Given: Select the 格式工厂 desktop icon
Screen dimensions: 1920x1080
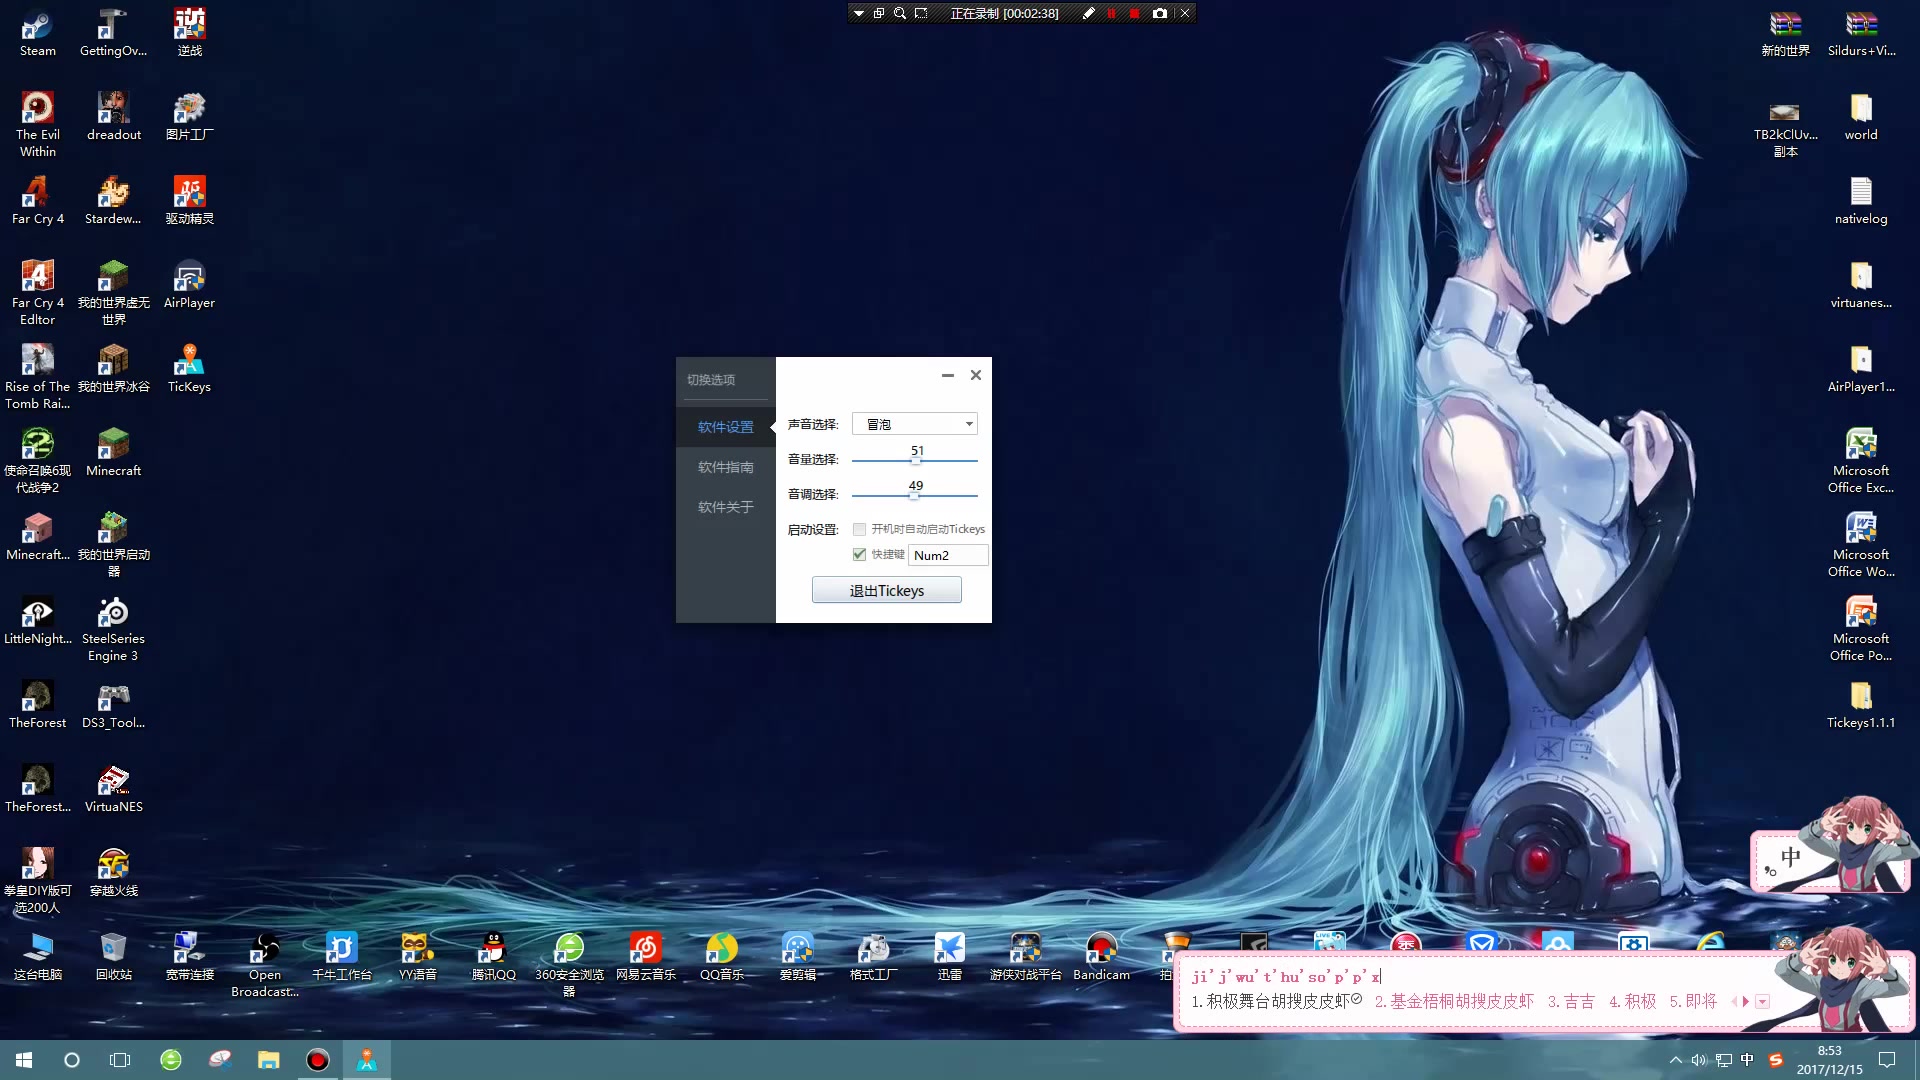Looking at the screenshot, I should tap(873, 956).
